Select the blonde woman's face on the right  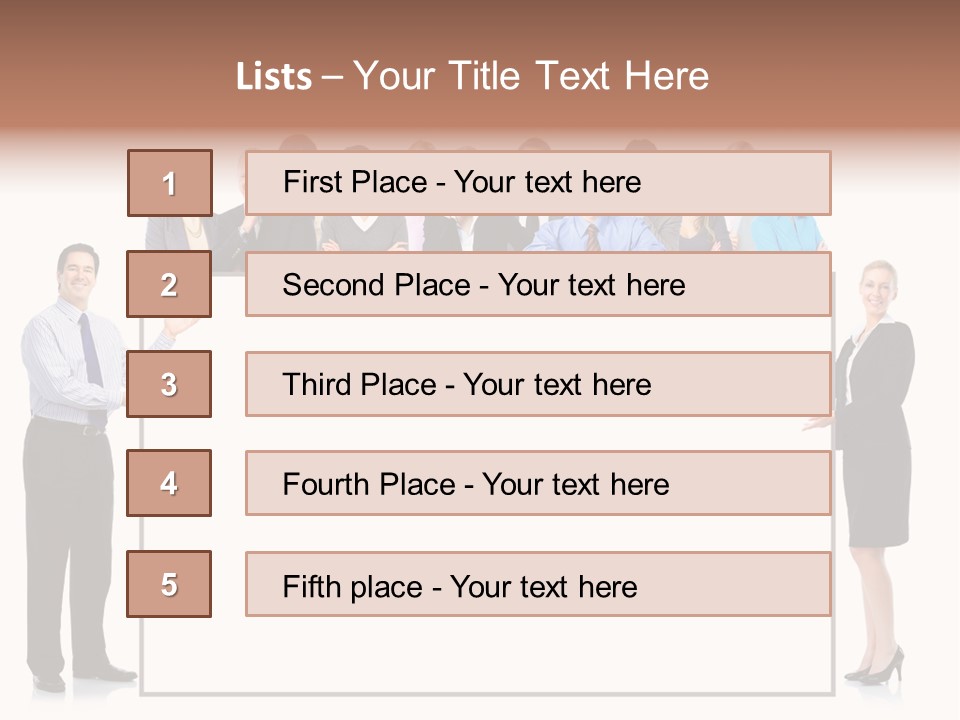pyautogui.click(x=876, y=287)
